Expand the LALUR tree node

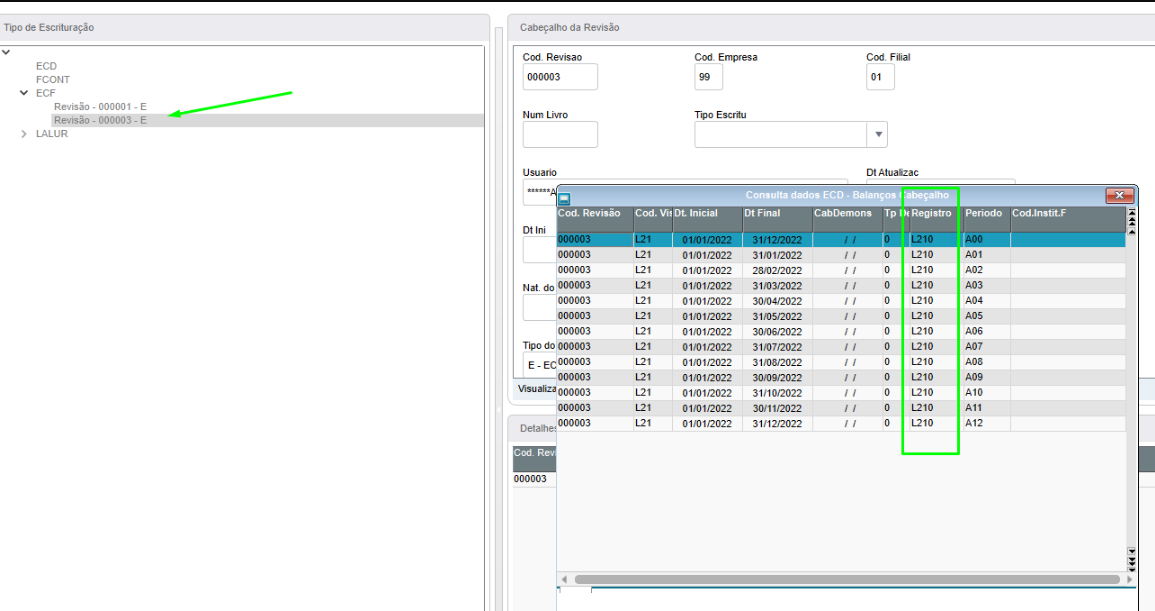[24, 134]
